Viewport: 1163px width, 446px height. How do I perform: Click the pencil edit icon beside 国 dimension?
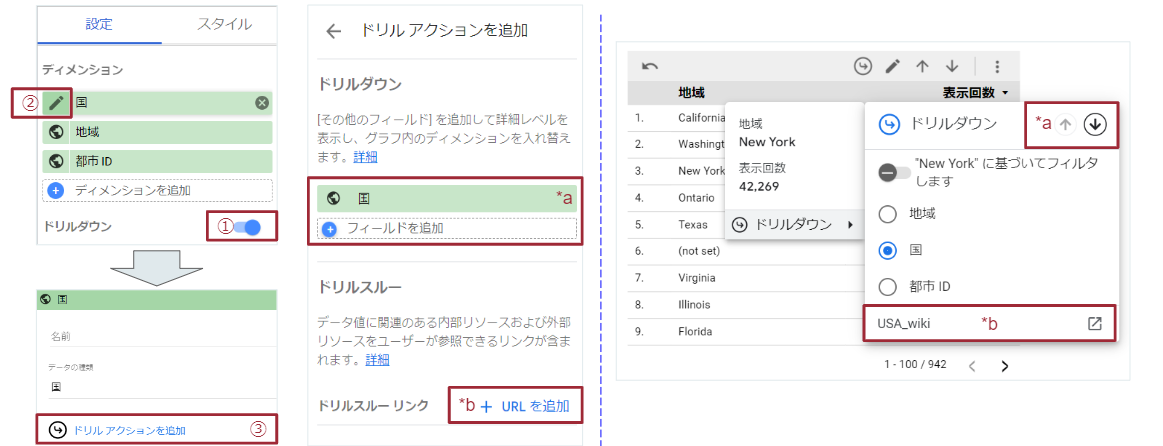tap(56, 103)
